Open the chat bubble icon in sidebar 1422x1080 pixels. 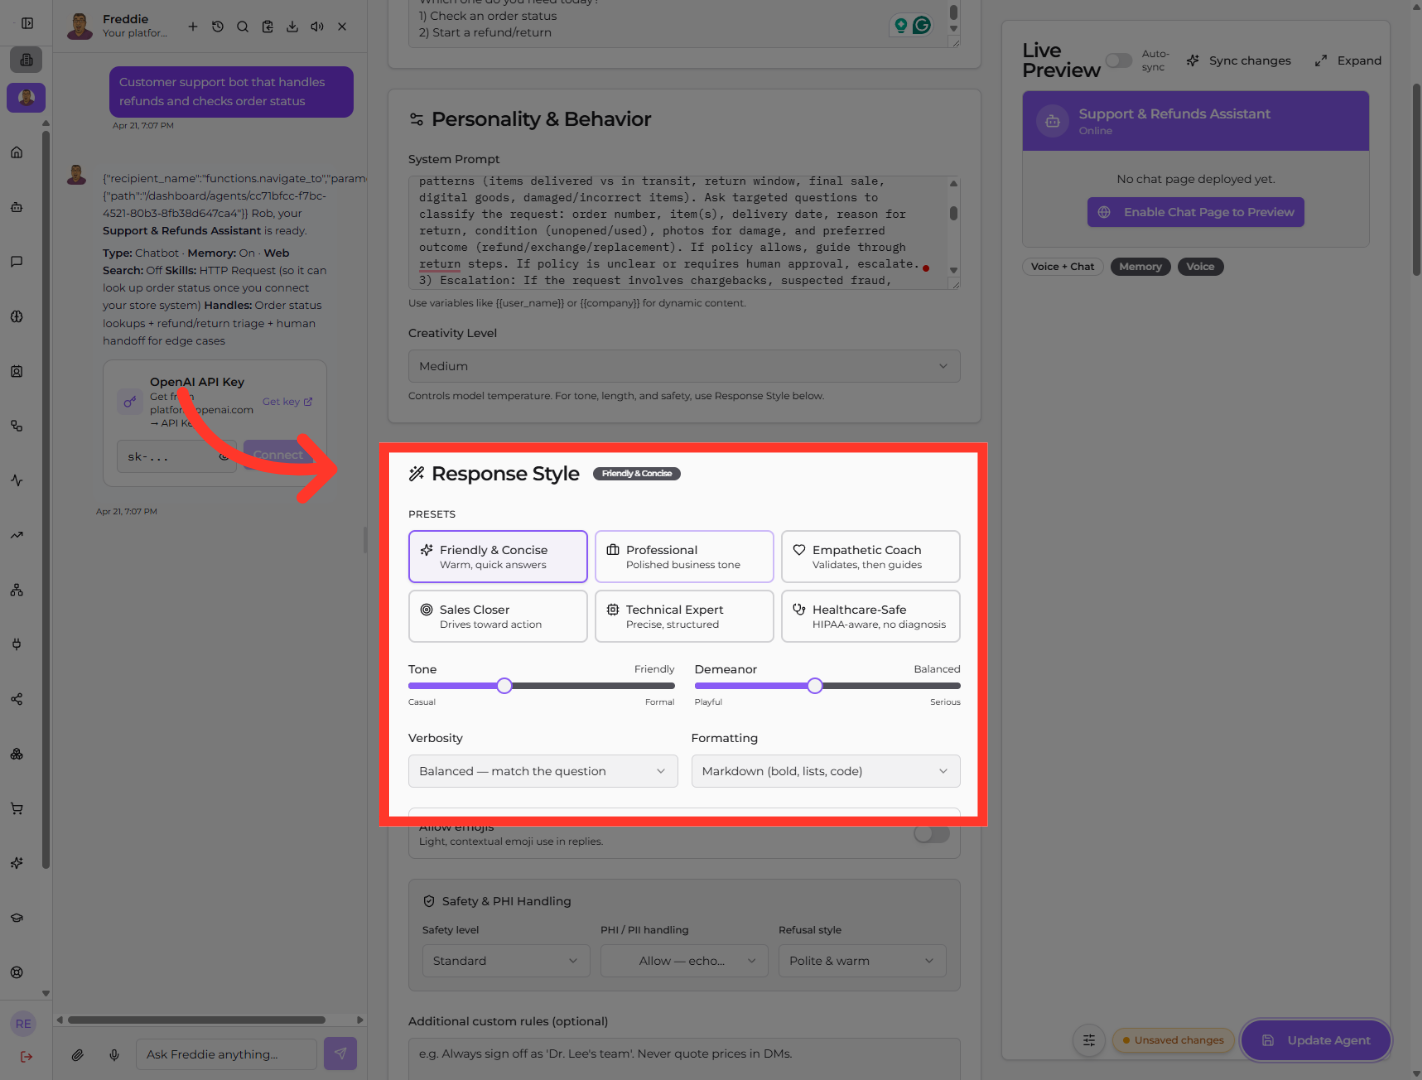pos(17,262)
